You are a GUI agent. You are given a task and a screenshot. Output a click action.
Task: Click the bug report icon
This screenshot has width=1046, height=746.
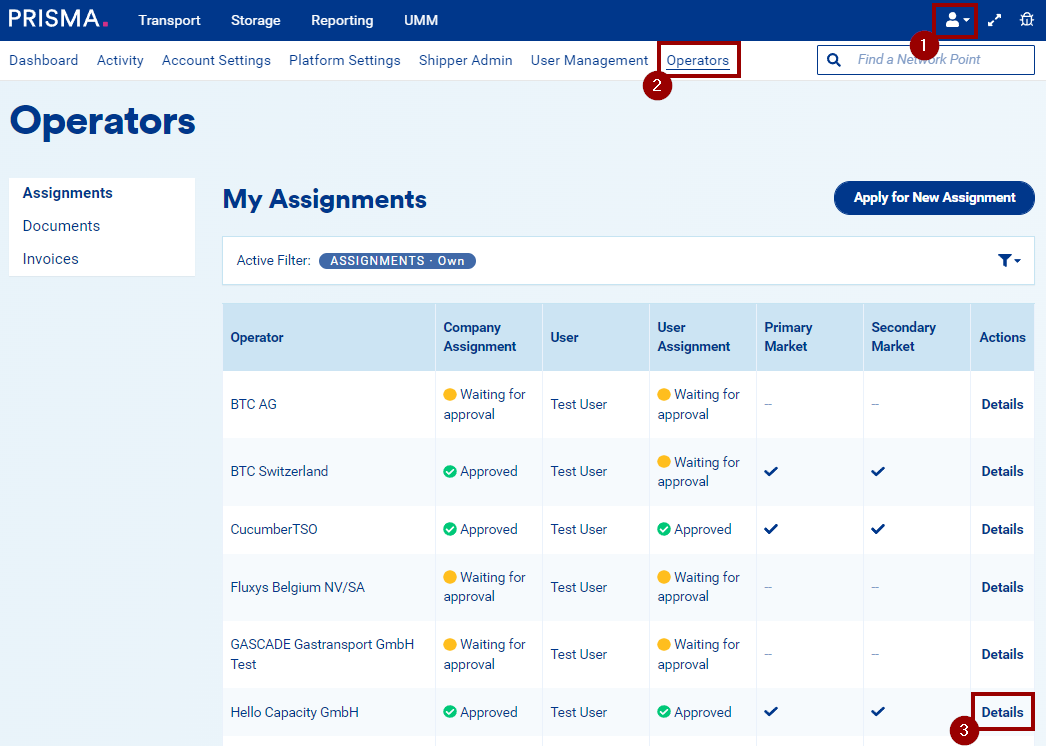pyautogui.click(x=1026, y=20)
